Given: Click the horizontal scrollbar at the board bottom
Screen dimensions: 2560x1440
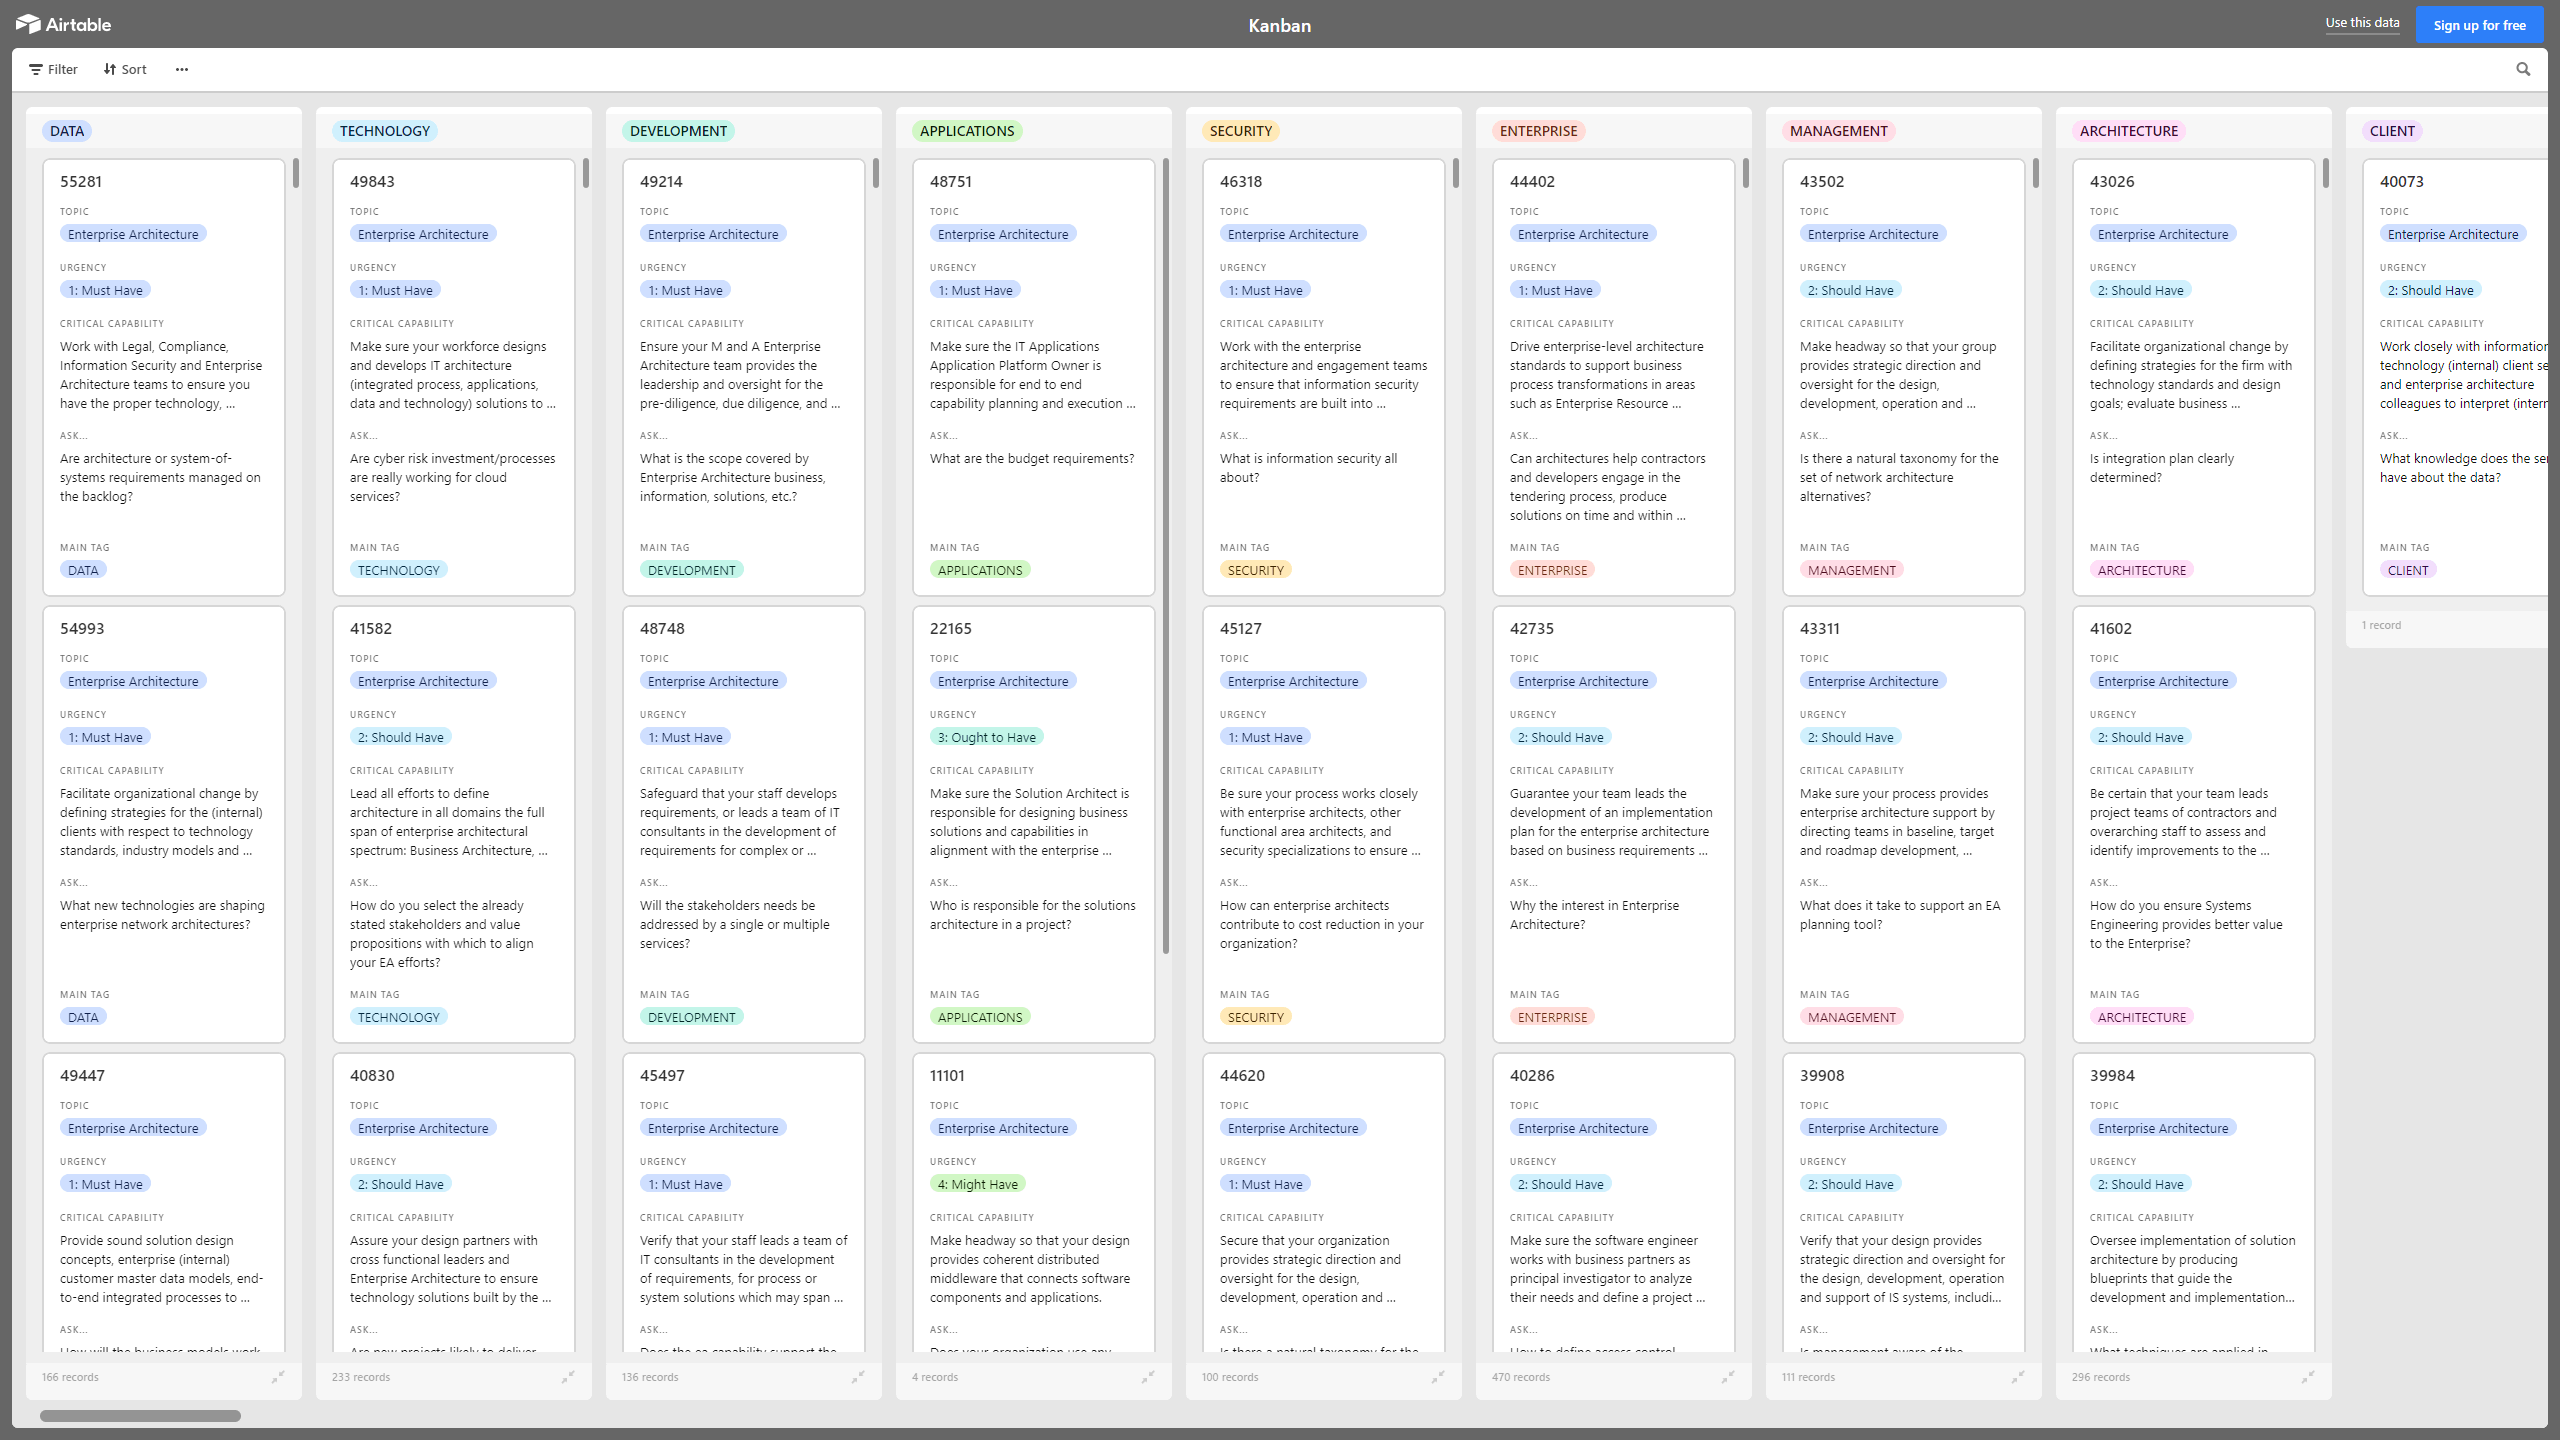Looking at the screenshot, I should (140, 1416).
